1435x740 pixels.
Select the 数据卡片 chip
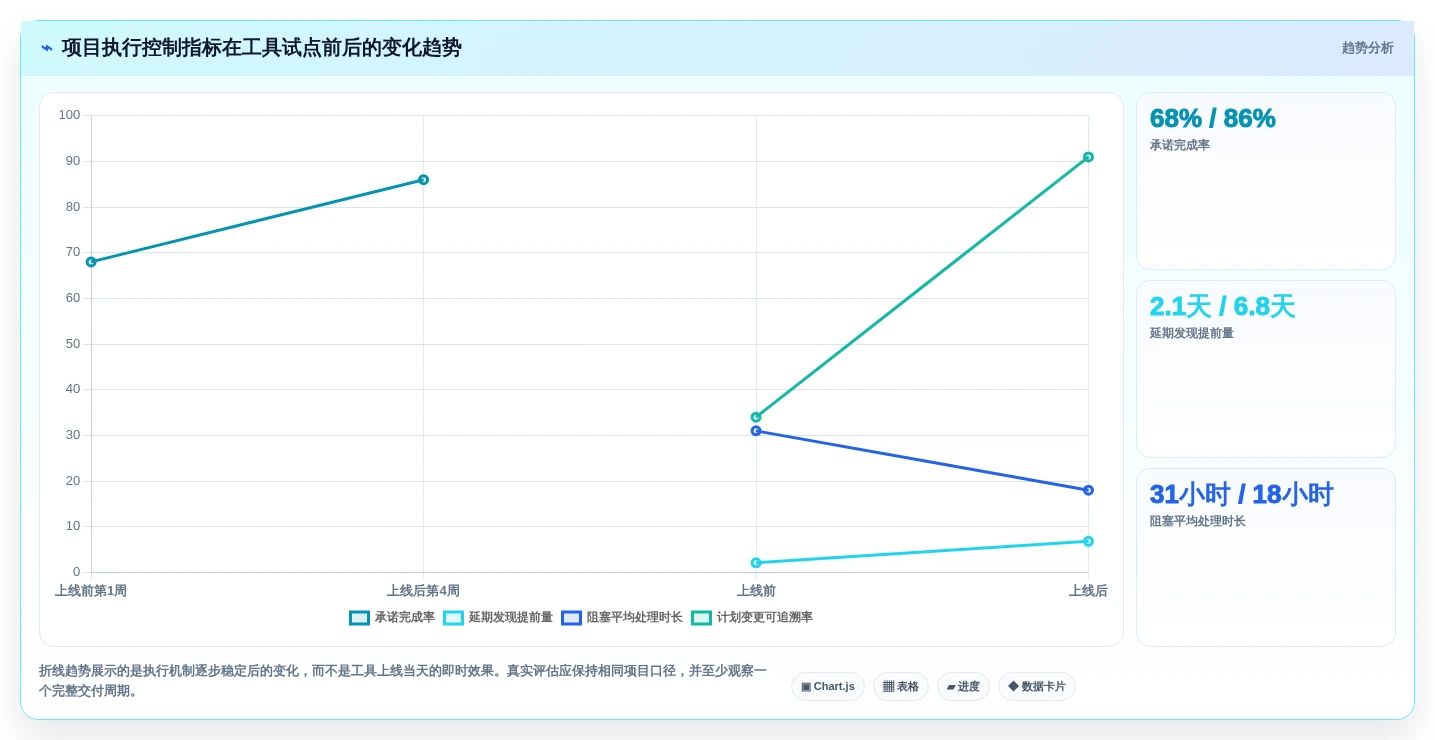pyautogui.click(x=1037, y=687)
